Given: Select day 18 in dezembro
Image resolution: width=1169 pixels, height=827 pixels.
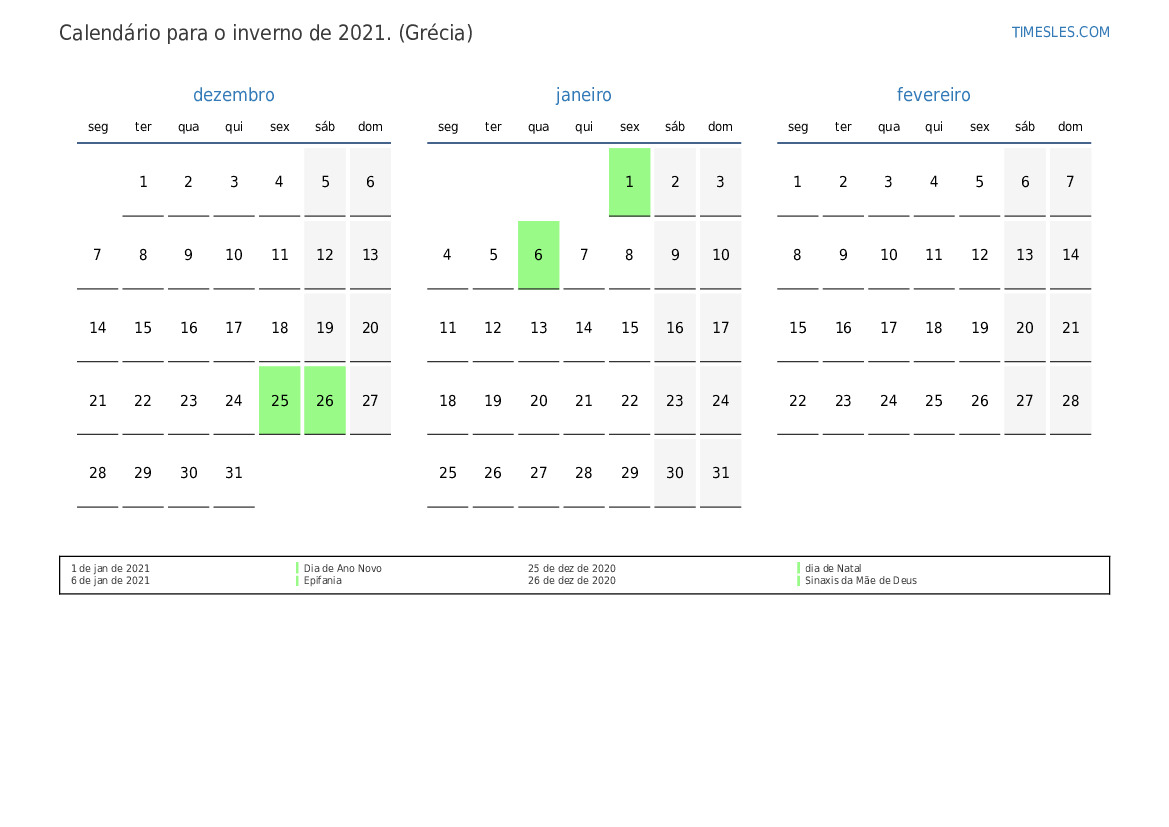Looking at the screenshot, I should 280,327.
